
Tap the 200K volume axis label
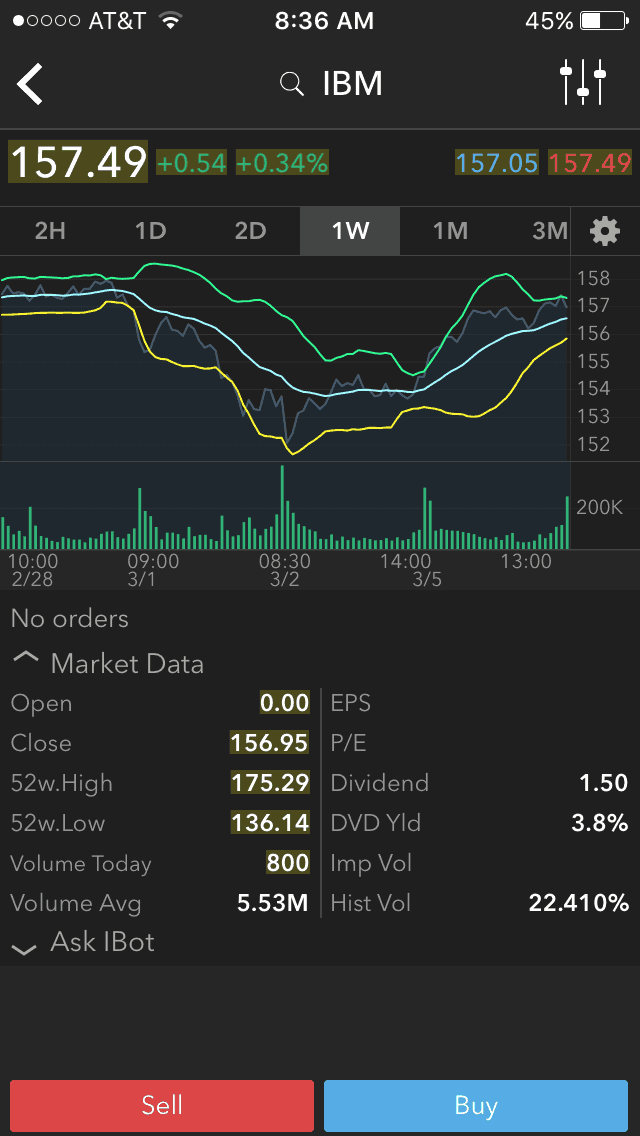point(599,507)
